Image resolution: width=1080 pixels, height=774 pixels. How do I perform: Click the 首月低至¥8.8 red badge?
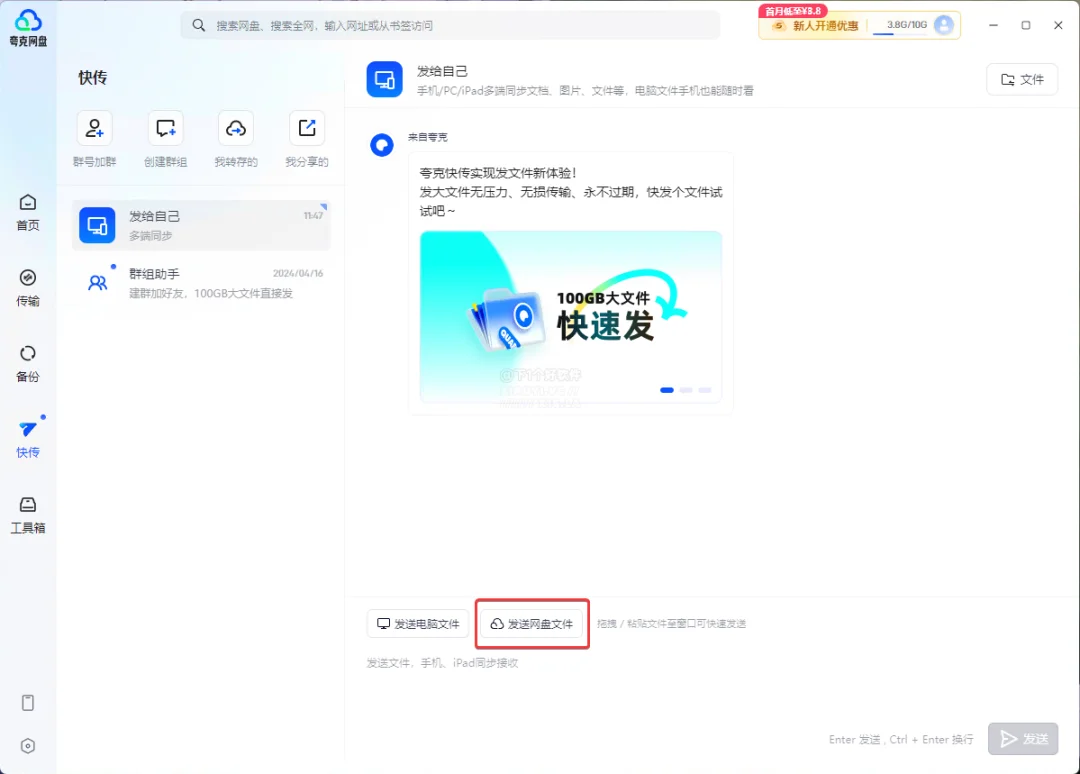pos(793,11)
